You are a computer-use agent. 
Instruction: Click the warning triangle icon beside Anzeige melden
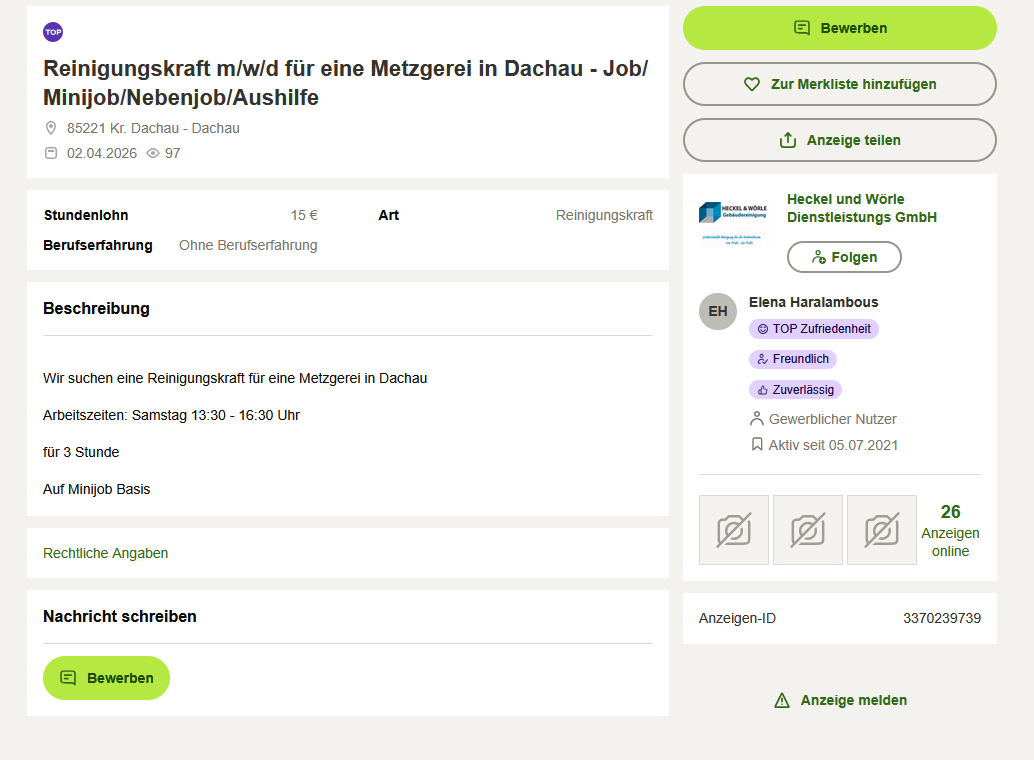pos(782,701)
